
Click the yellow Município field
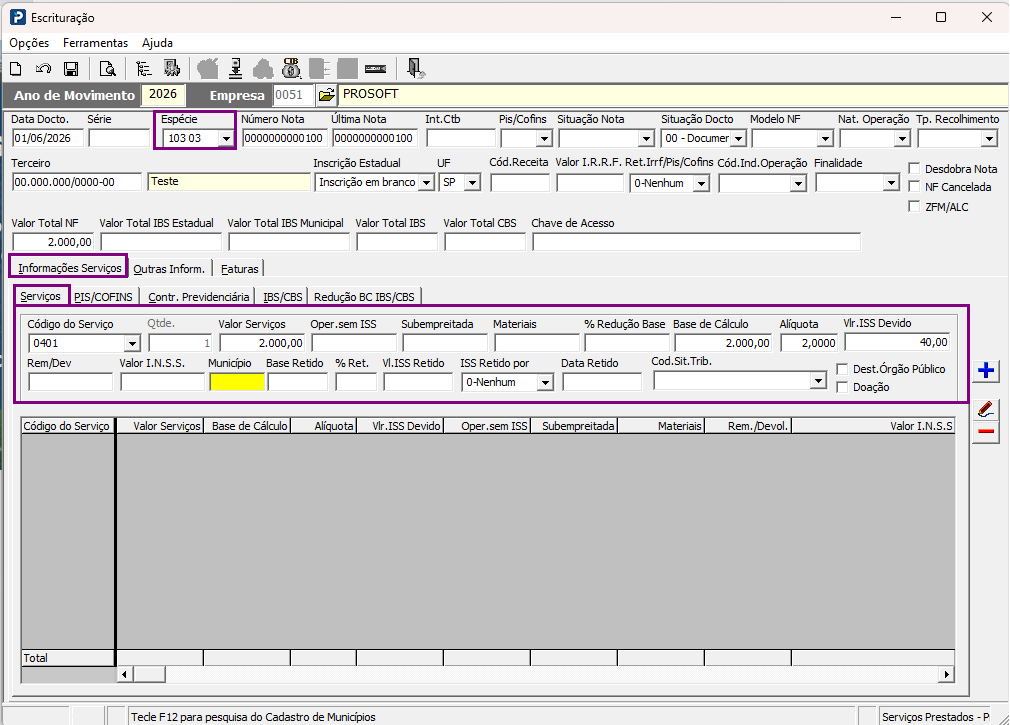click(236, 382)
